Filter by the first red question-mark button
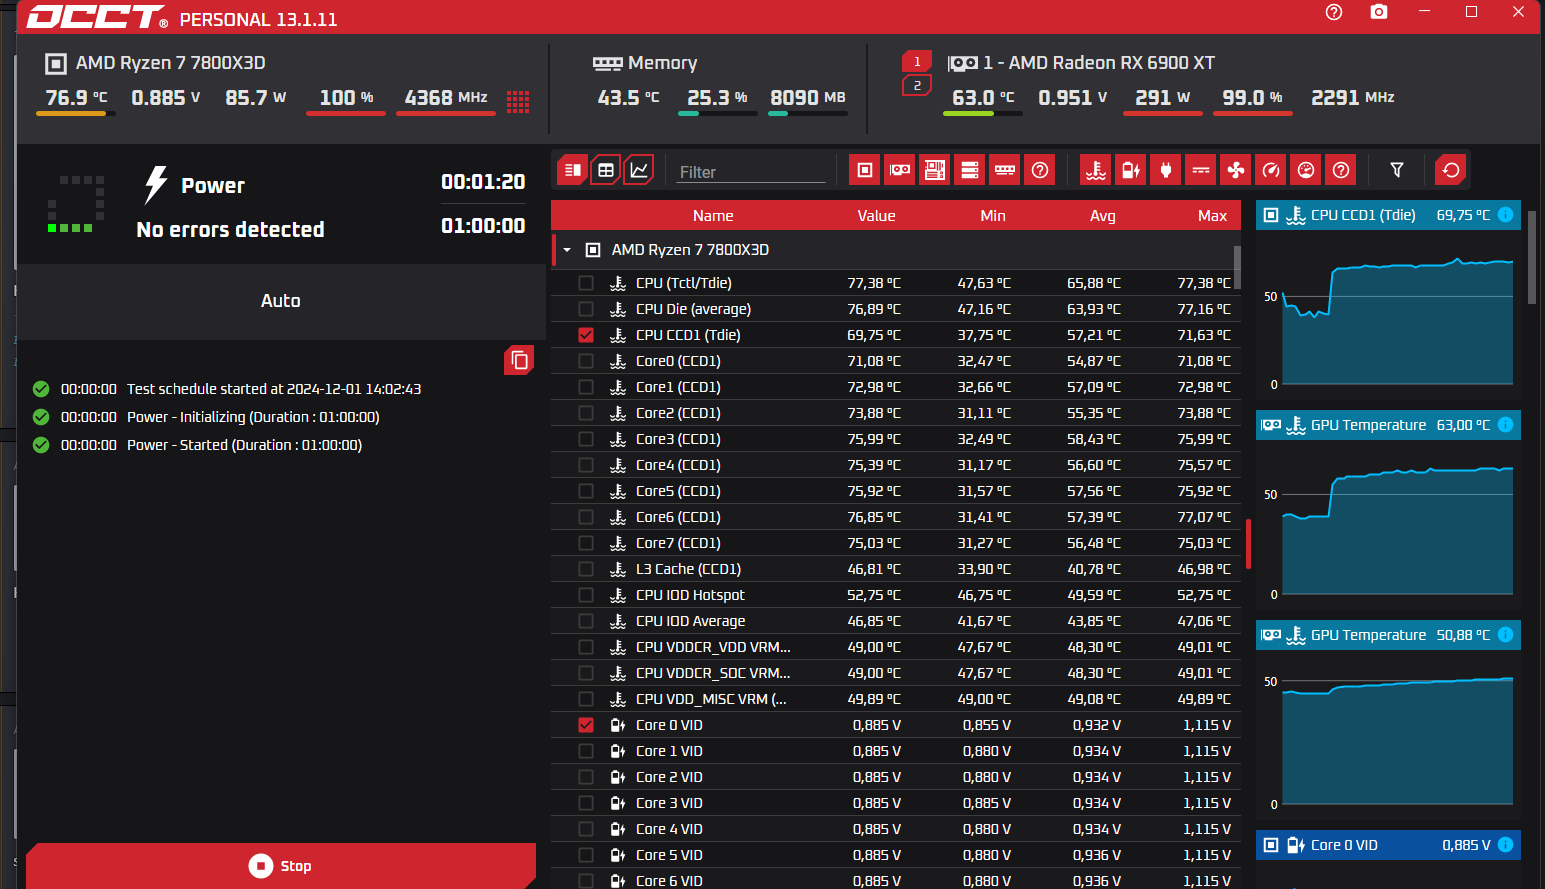Image resolution: width=1545 pixels, height=889 pixels. pos(1040,170)
